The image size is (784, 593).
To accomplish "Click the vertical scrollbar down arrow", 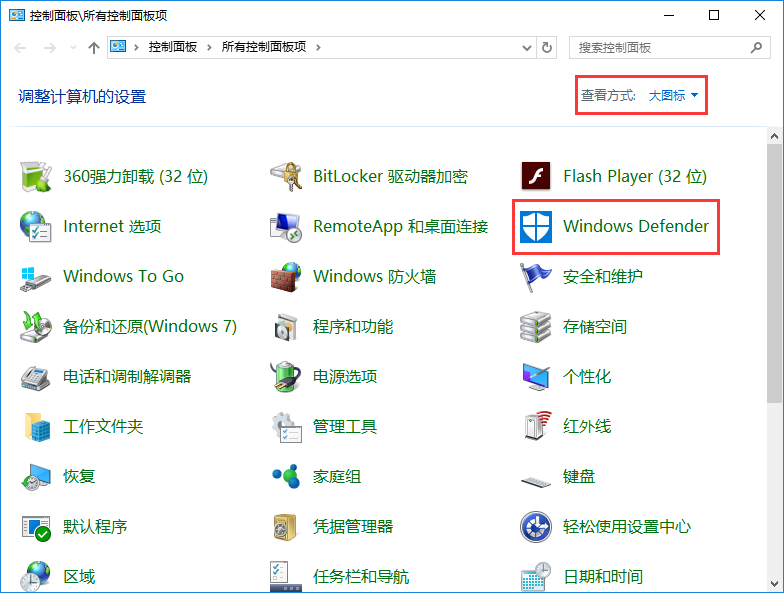I will [x=775, y=584].
